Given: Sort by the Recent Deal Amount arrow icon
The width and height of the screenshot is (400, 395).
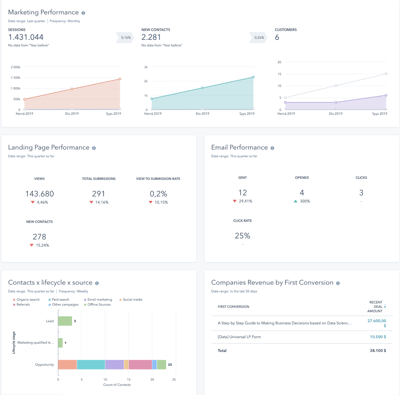Looking at the screenshot, I should [x=385, y=306].
